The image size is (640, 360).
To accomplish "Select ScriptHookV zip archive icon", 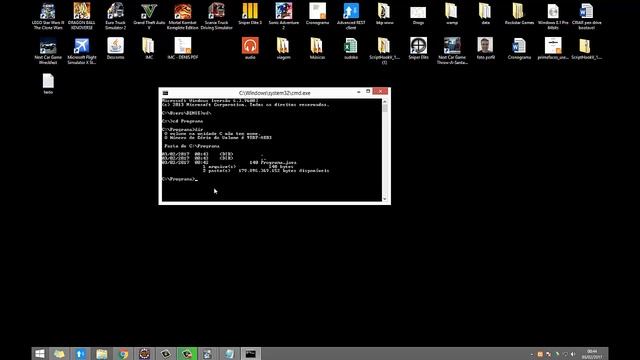I will [x=587, y=49].
